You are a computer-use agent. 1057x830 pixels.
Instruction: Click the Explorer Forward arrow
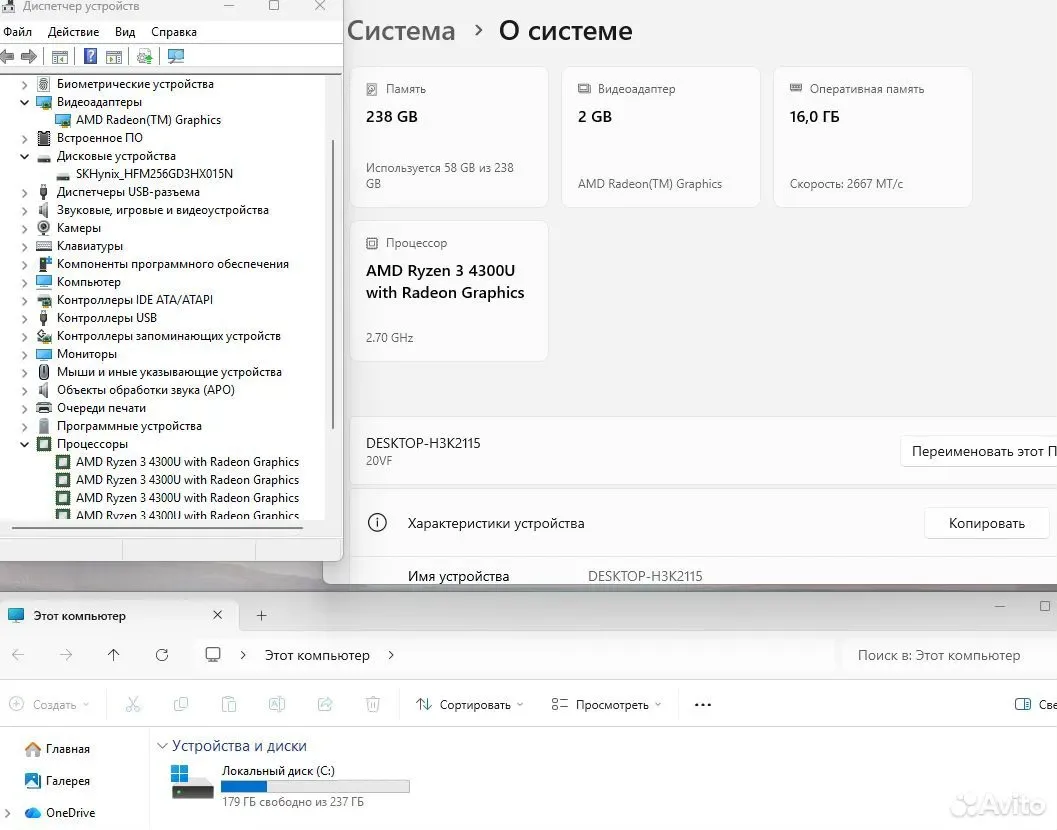coord(66,655)
